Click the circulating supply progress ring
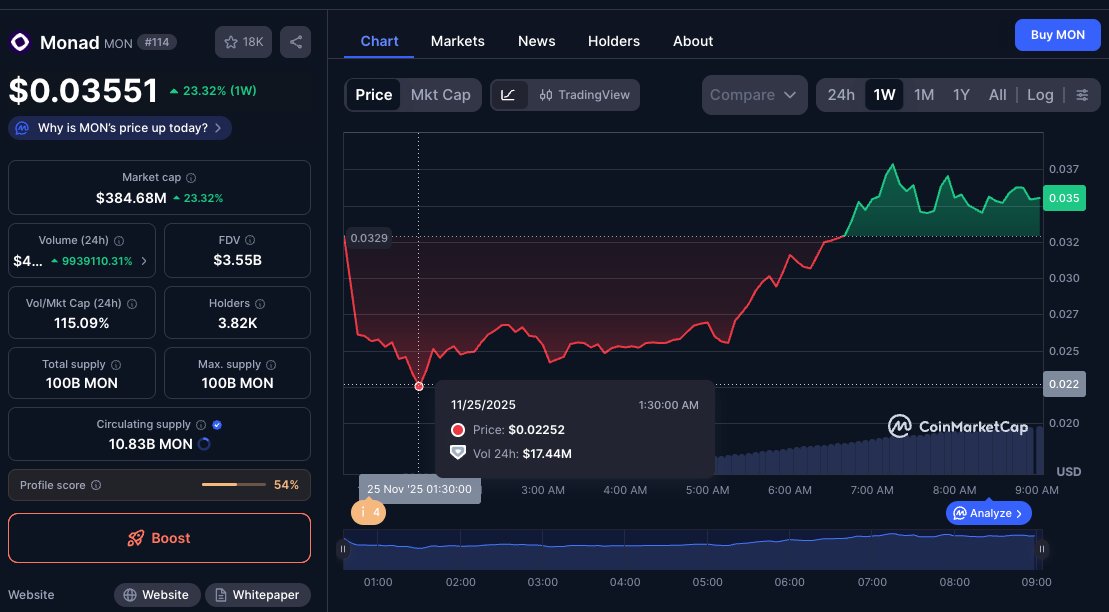 (204, 444)
